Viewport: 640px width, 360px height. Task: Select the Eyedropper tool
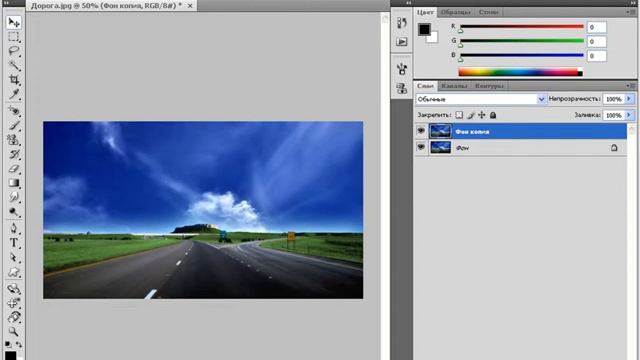coord(14,94)
